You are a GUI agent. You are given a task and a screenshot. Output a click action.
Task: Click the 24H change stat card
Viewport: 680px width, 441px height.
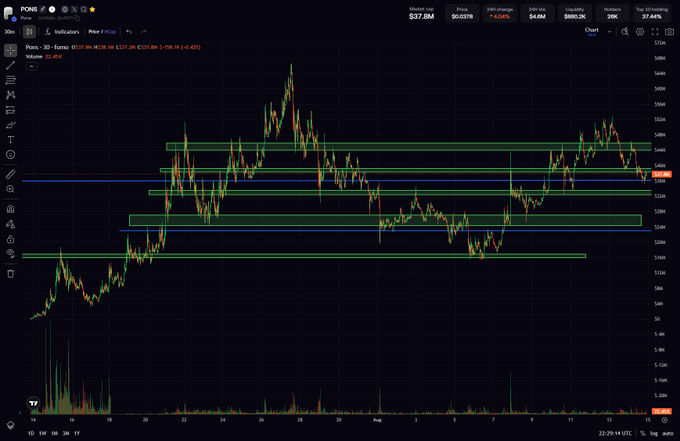(x=500, y=13)
